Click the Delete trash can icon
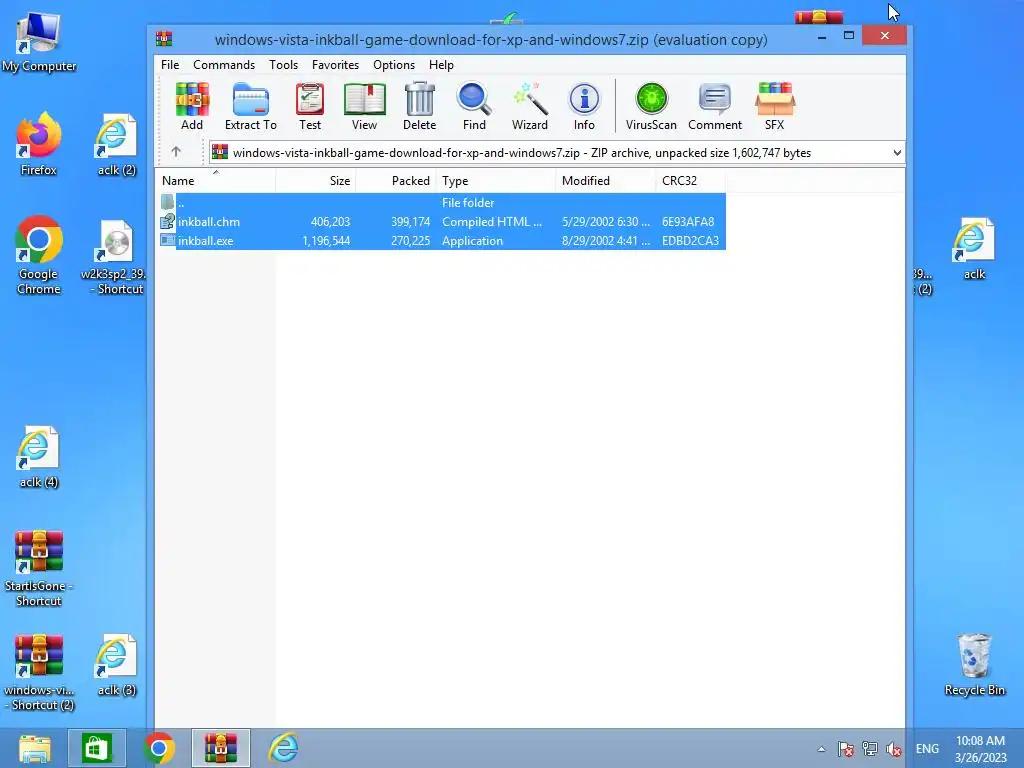This screenshot has width=1024, height=768. pos(419,106)
